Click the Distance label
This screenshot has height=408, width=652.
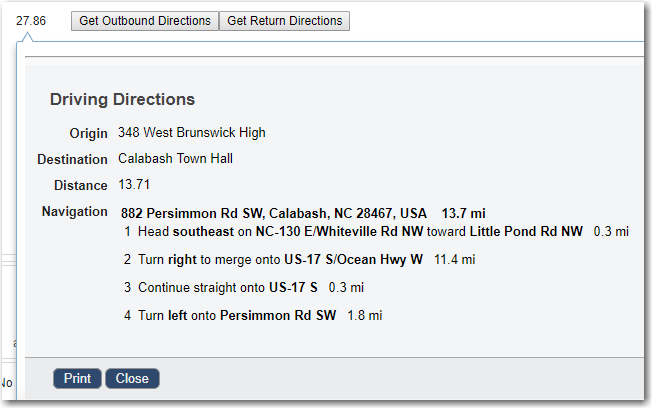[x=80, y=185]
